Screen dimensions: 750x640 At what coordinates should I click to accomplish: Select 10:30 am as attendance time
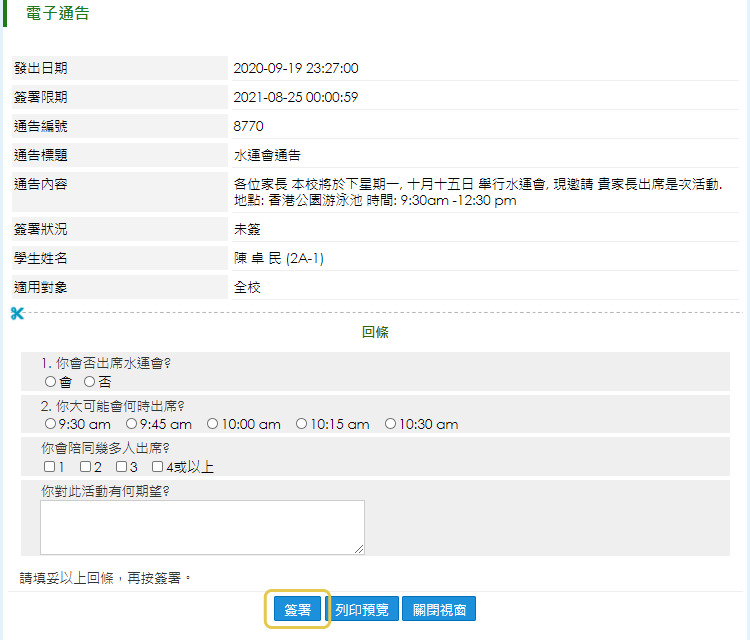pos(390,424)
